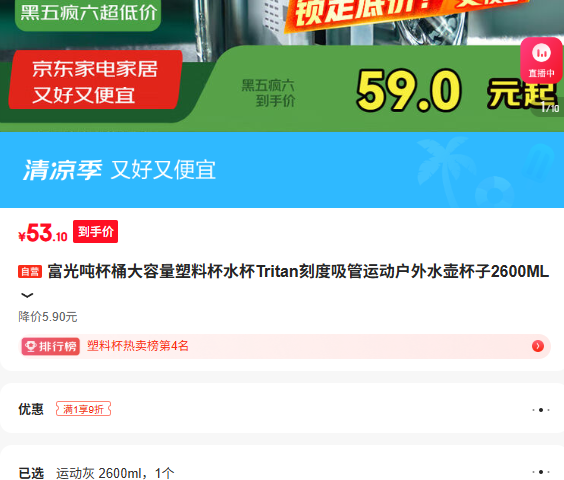Open the 已选 row three-dots menu
The height and width of the screenshot is (480, 564).
tap(541, 471)
